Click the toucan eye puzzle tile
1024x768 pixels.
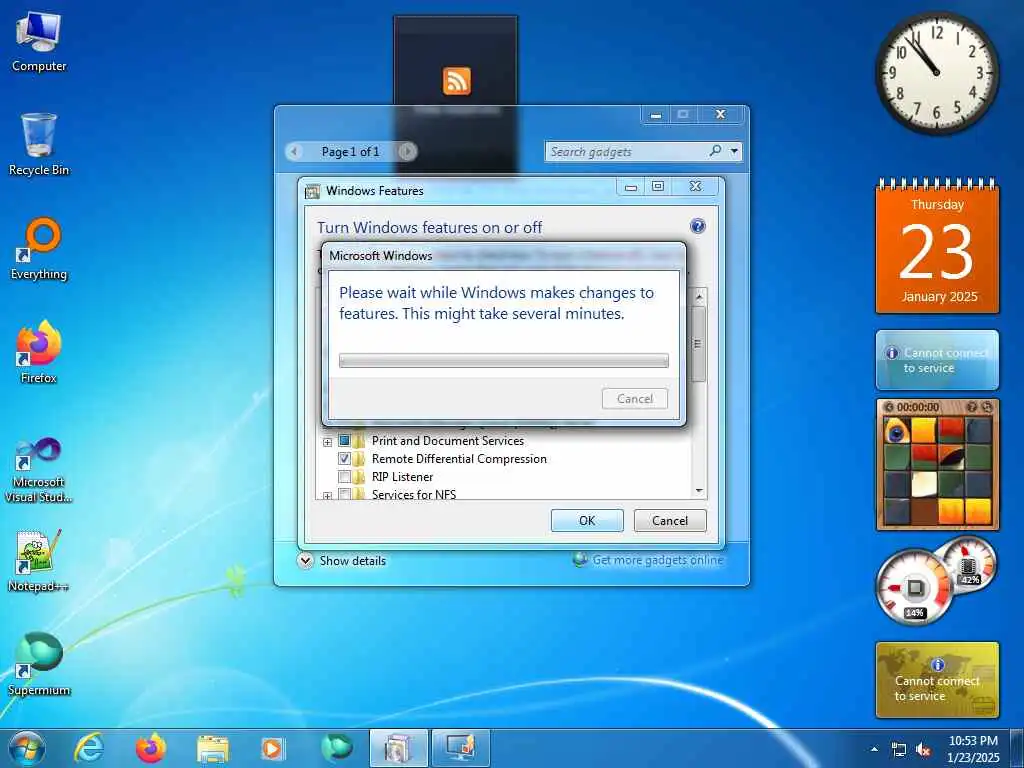click(897, 431)
